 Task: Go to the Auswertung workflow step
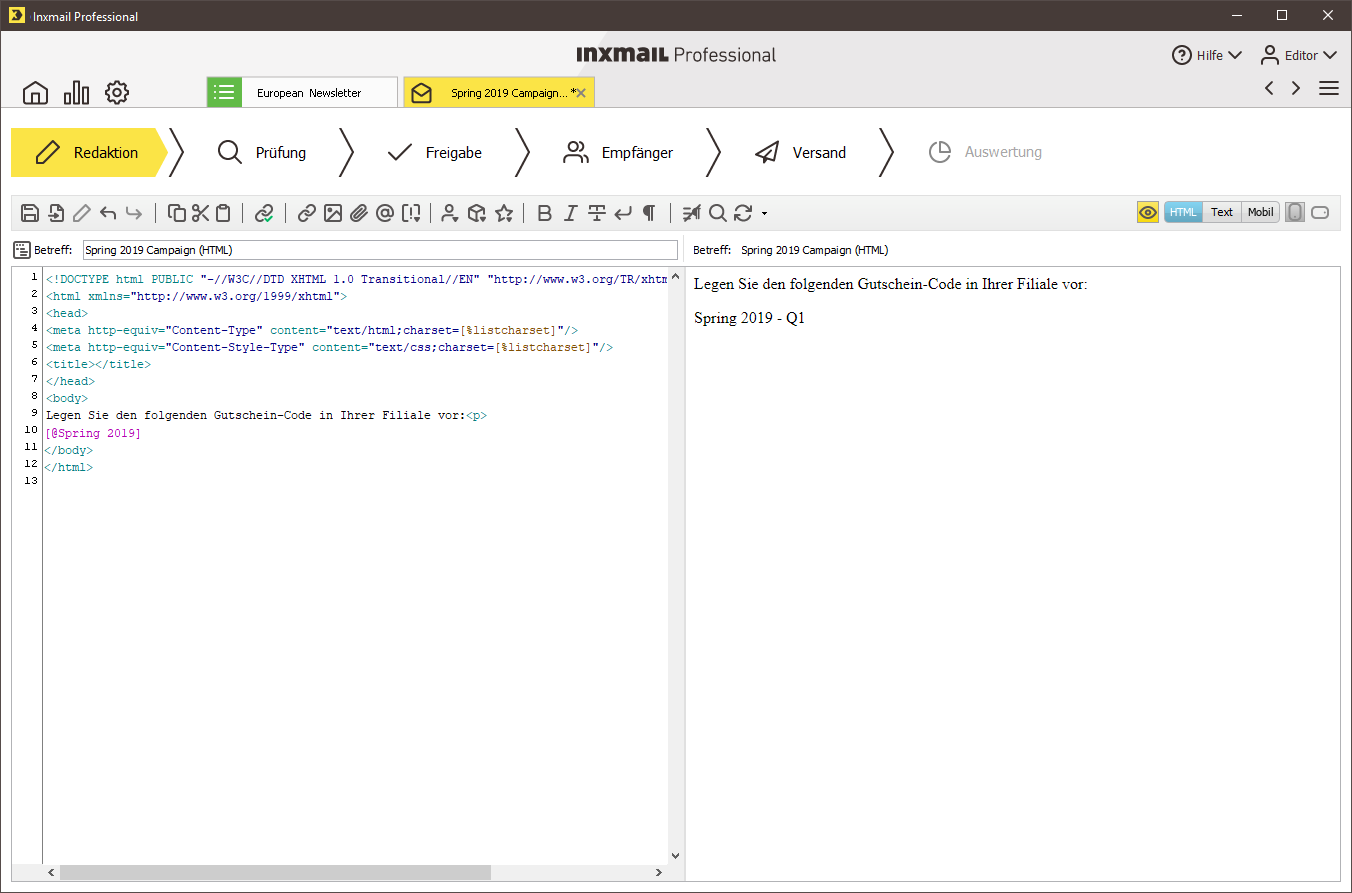985,152
